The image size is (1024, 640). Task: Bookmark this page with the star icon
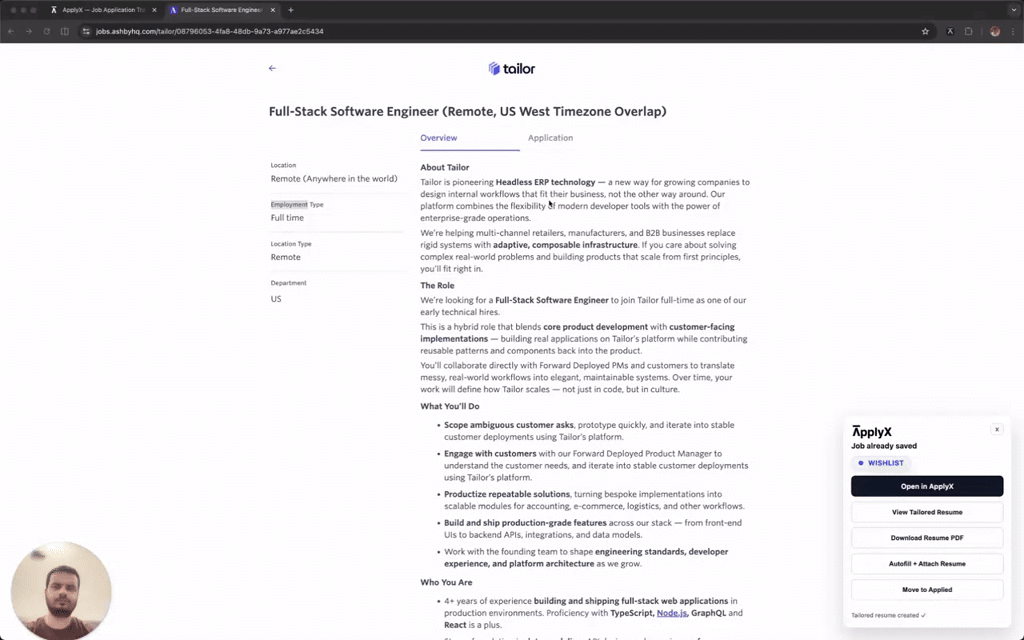tap(925, 31)
